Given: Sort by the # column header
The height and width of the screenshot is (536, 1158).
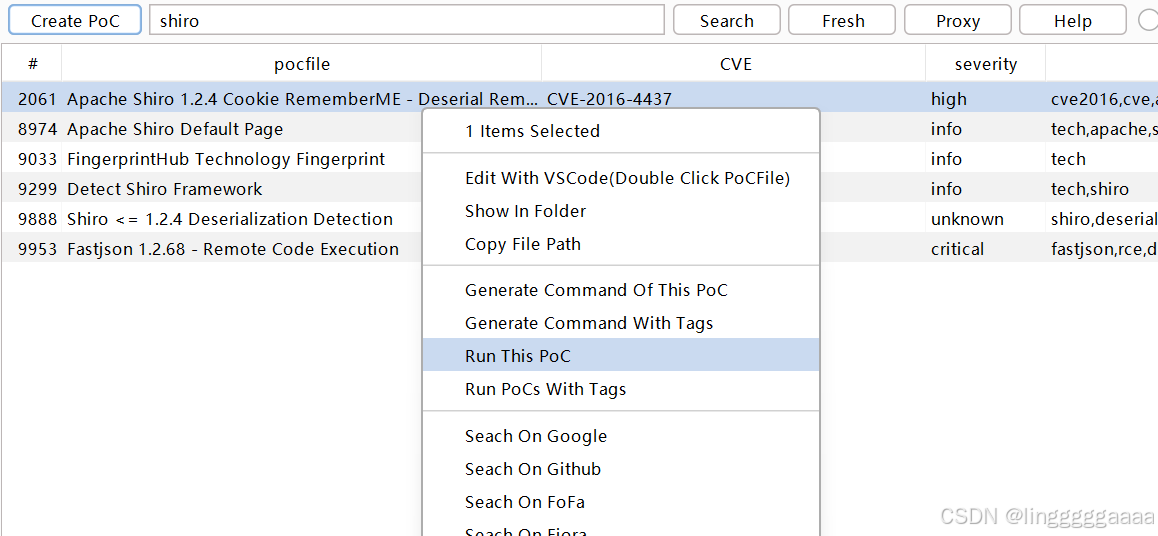Looking at the screenshot, I should tap(32, 63).
